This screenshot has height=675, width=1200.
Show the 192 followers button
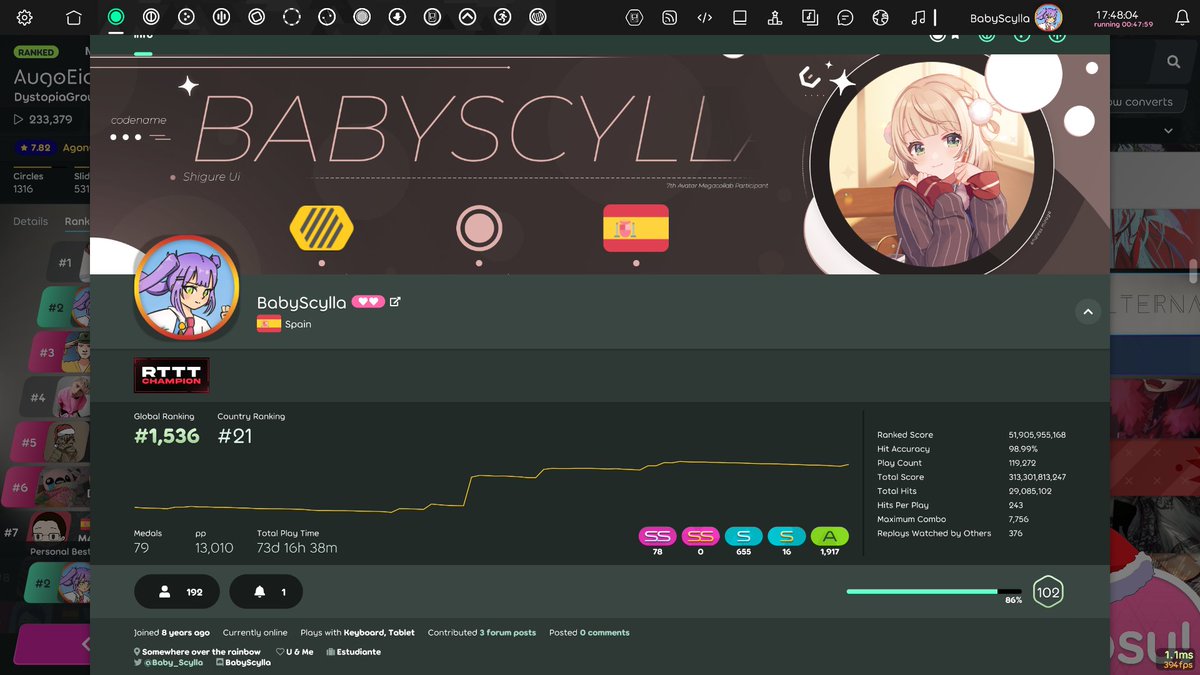178,592
